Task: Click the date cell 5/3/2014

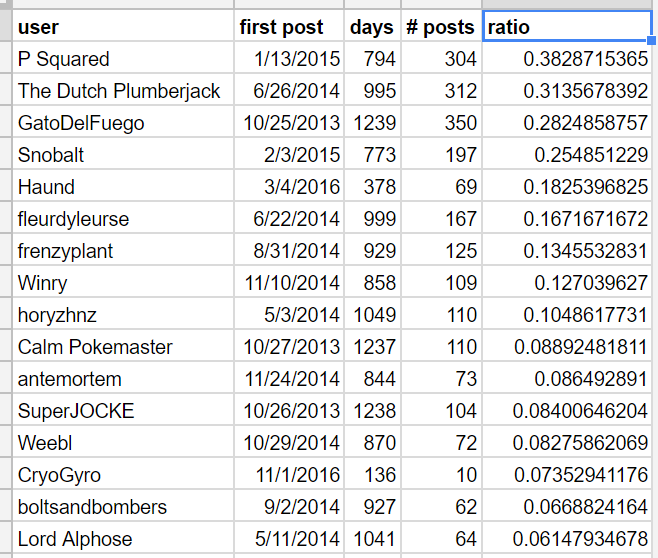Action: coord(289,315)
